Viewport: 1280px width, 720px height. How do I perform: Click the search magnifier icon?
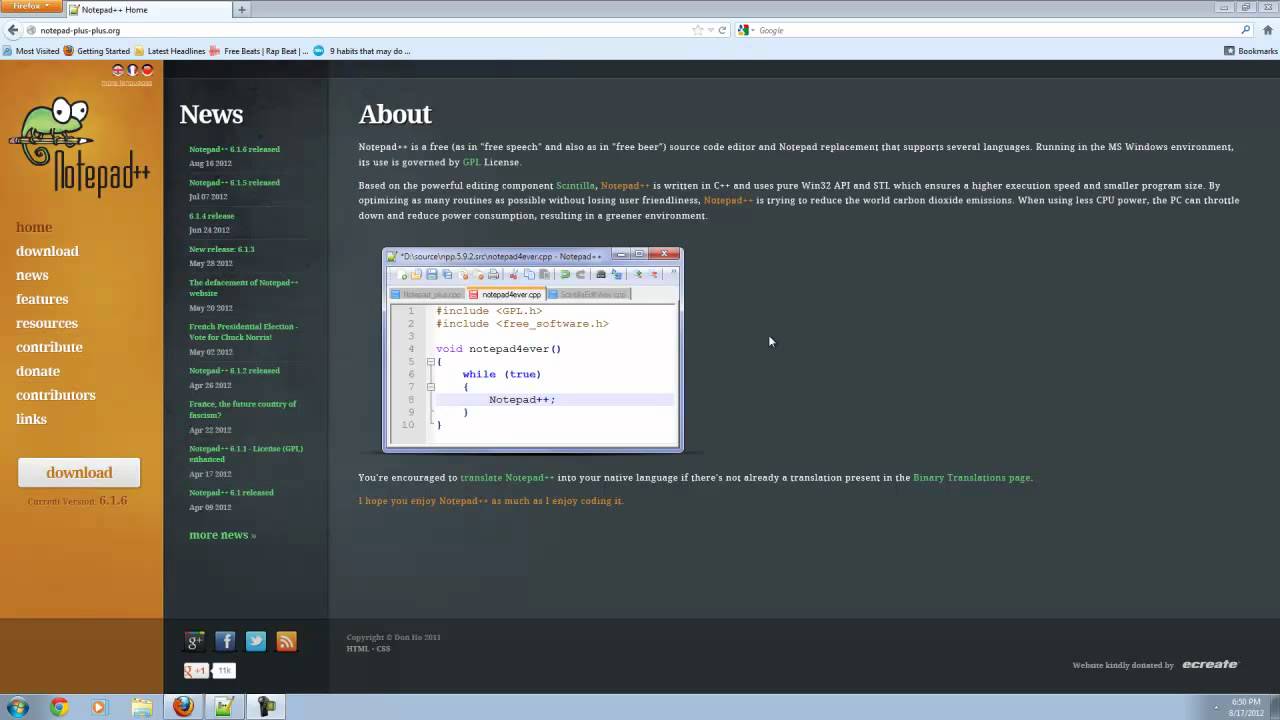(x=1245, y=30)
